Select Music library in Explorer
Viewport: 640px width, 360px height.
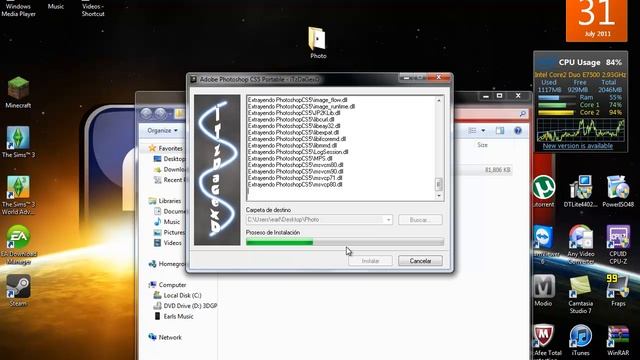click(x=167, y=222)
